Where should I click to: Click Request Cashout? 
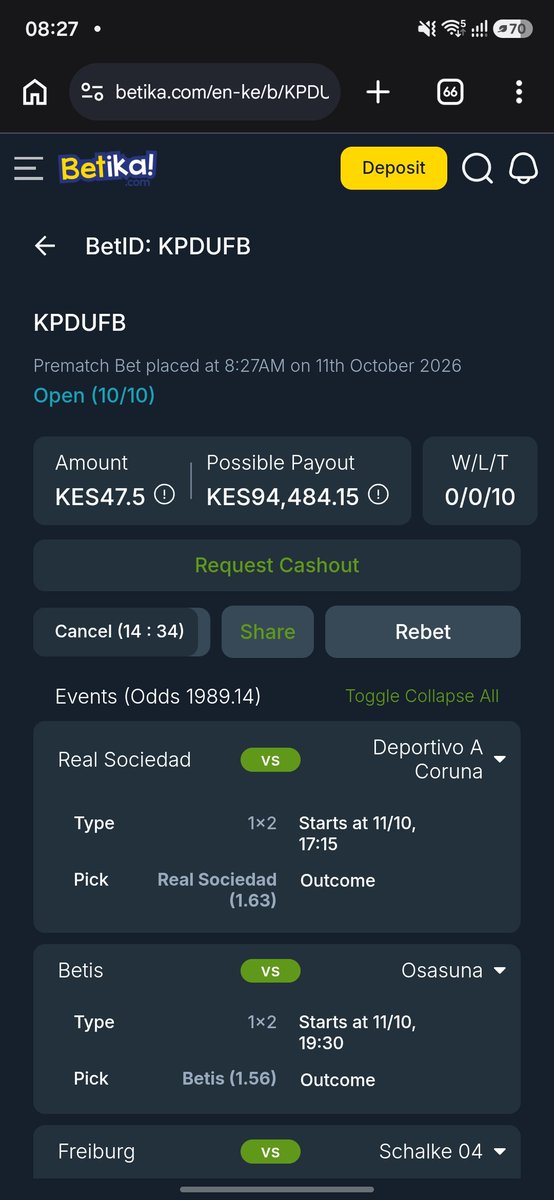[277, 566]
